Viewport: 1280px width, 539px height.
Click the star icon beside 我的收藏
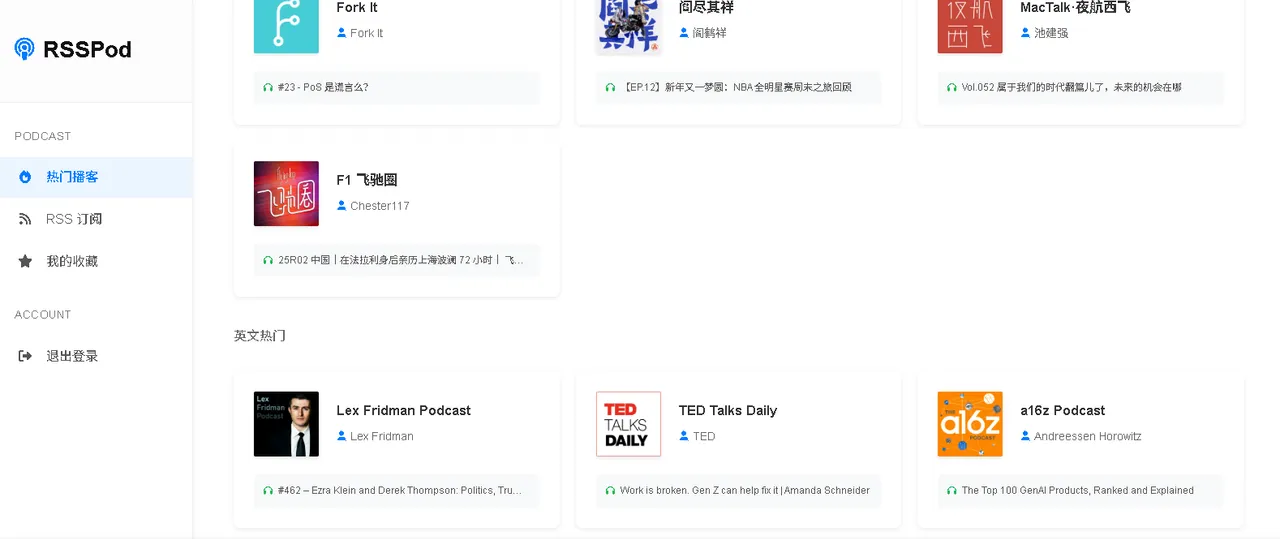(25, 261)
